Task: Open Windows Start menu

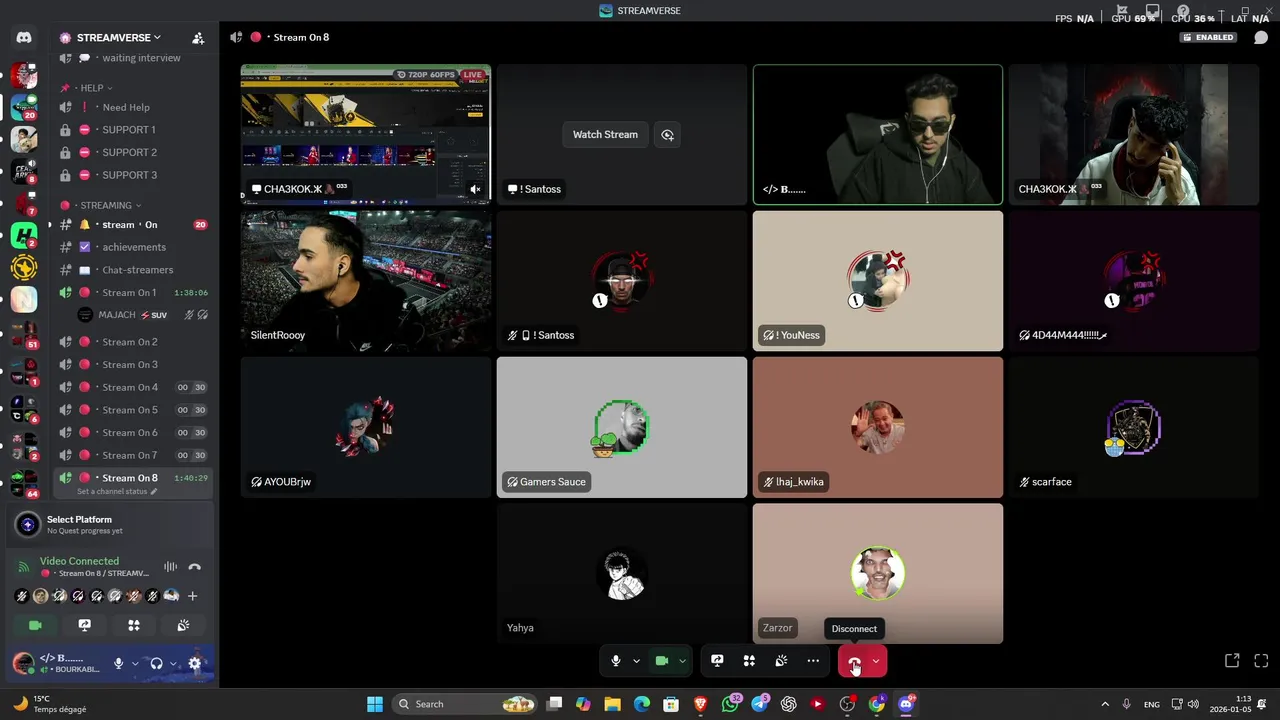Action: pyautogui.click(x=375, y=704)
